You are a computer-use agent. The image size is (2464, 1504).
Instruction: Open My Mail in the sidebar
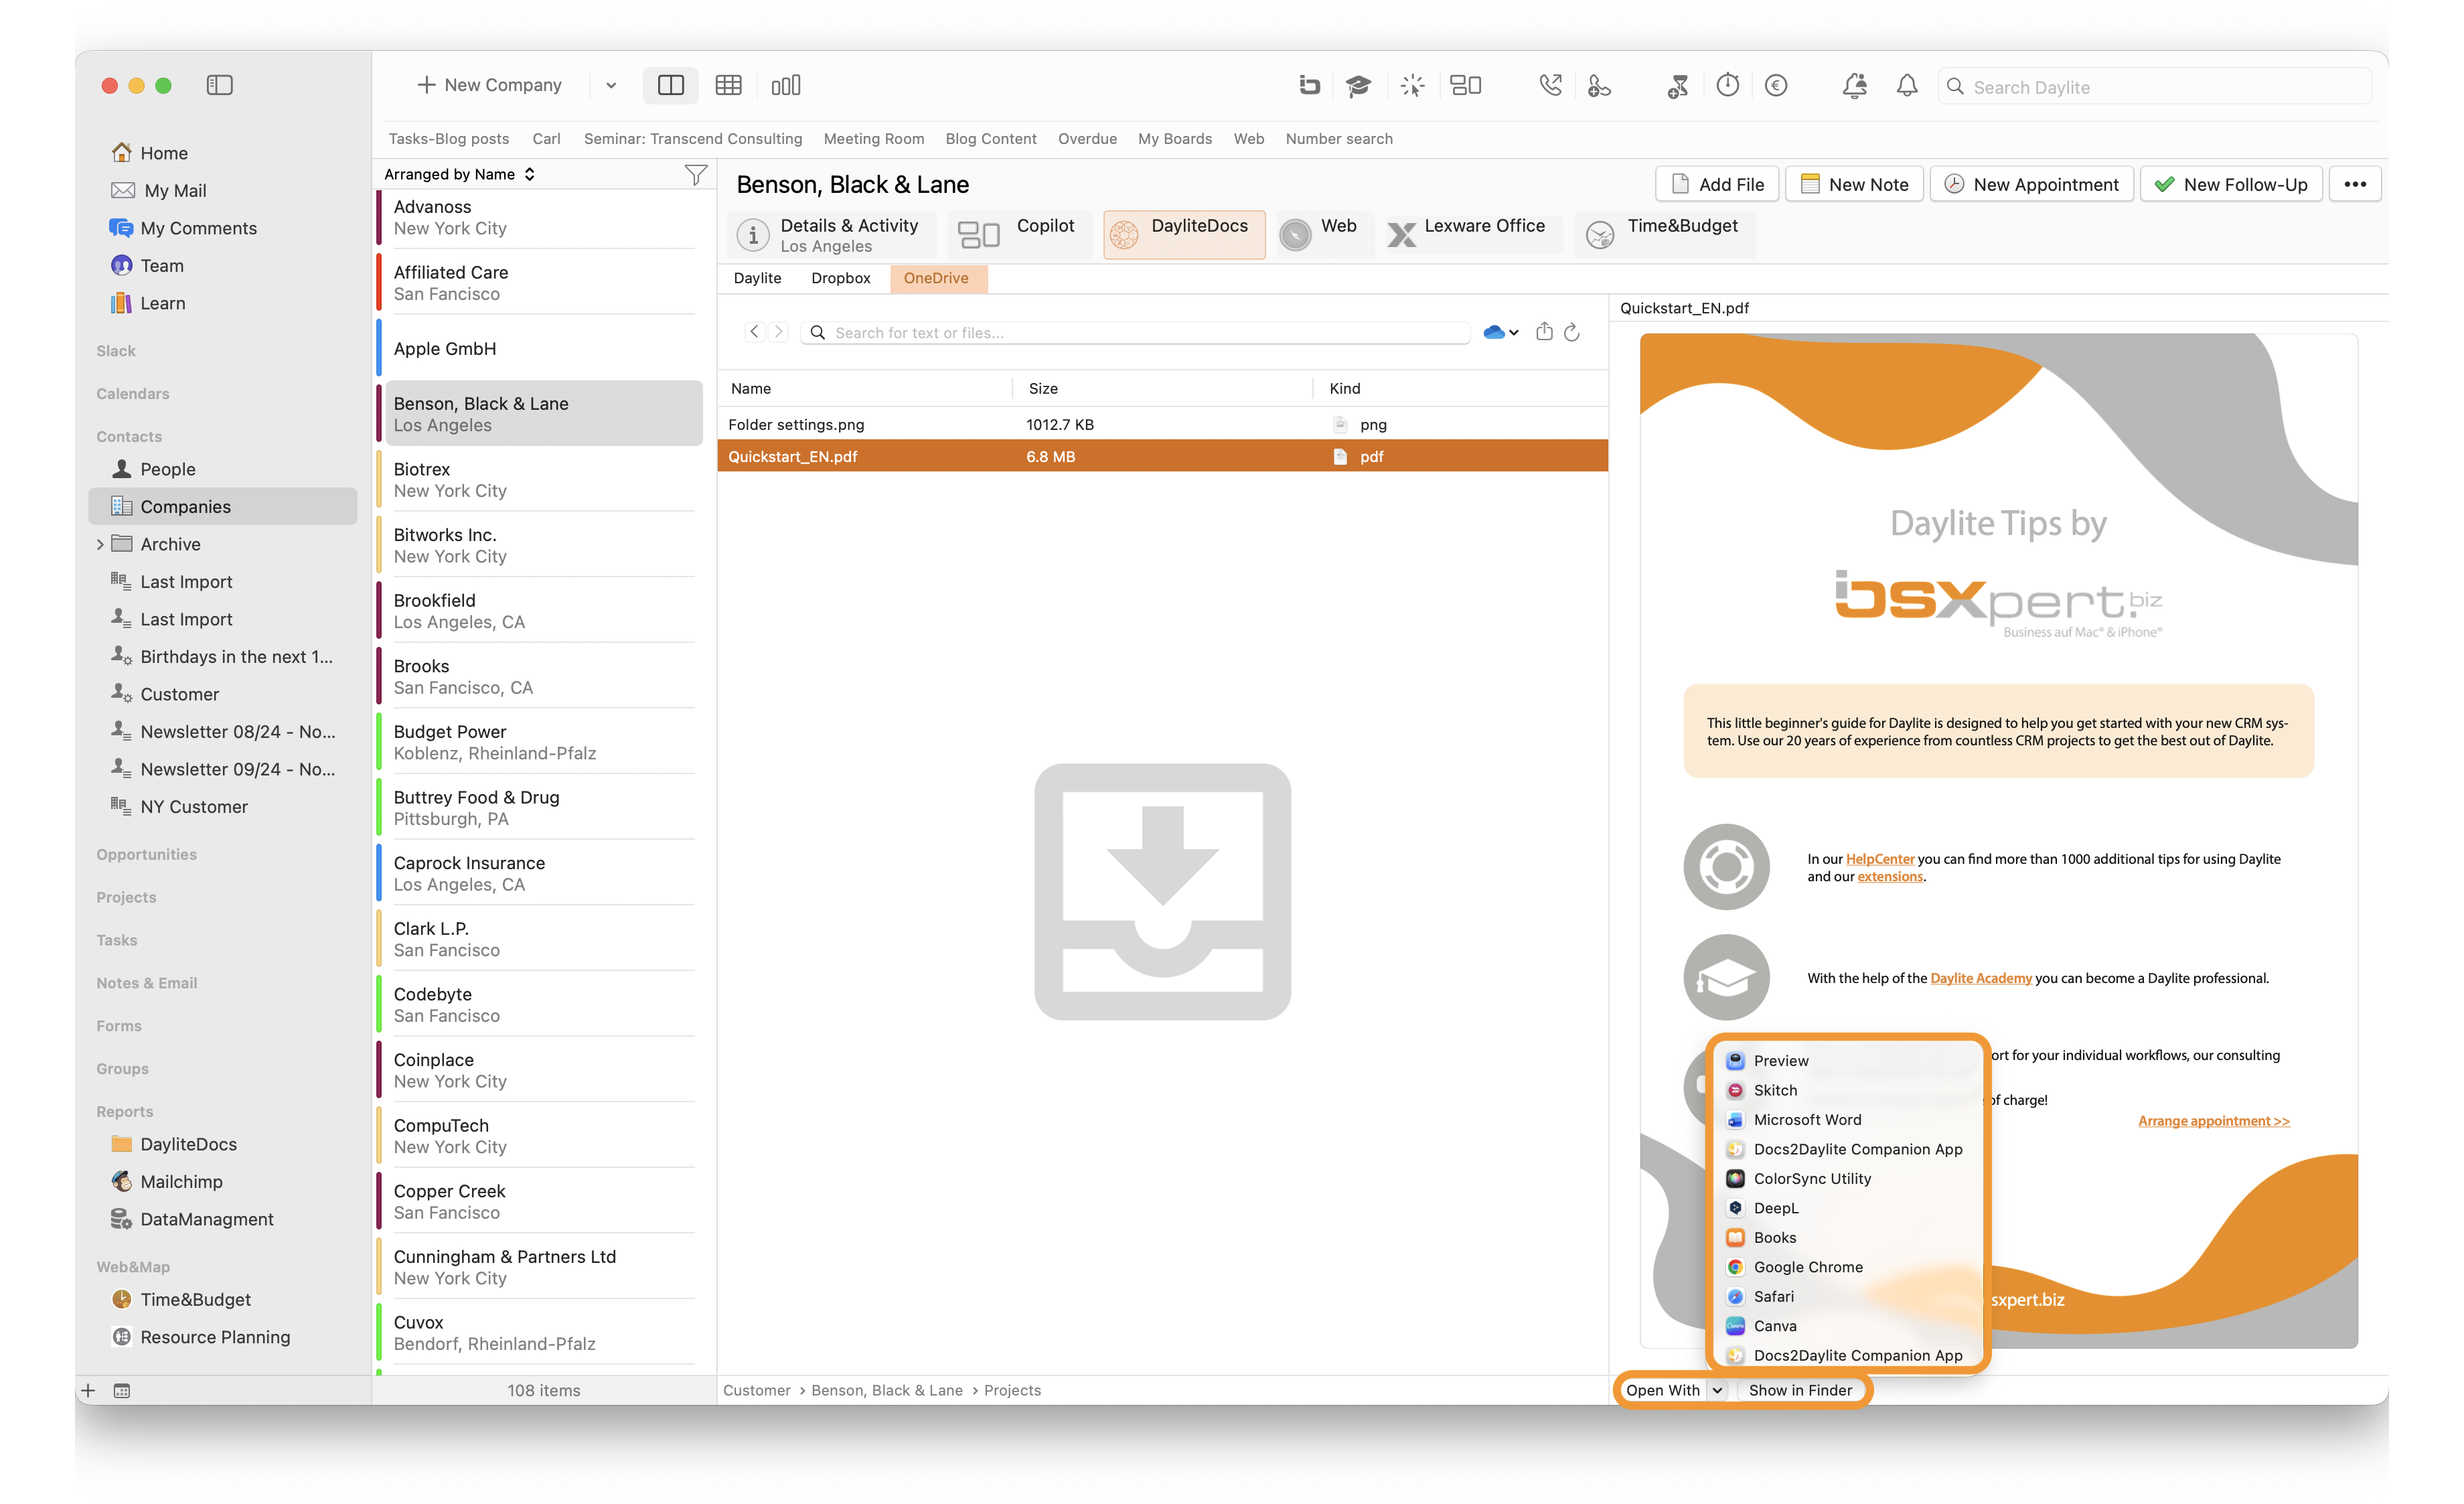coord(175,190)
